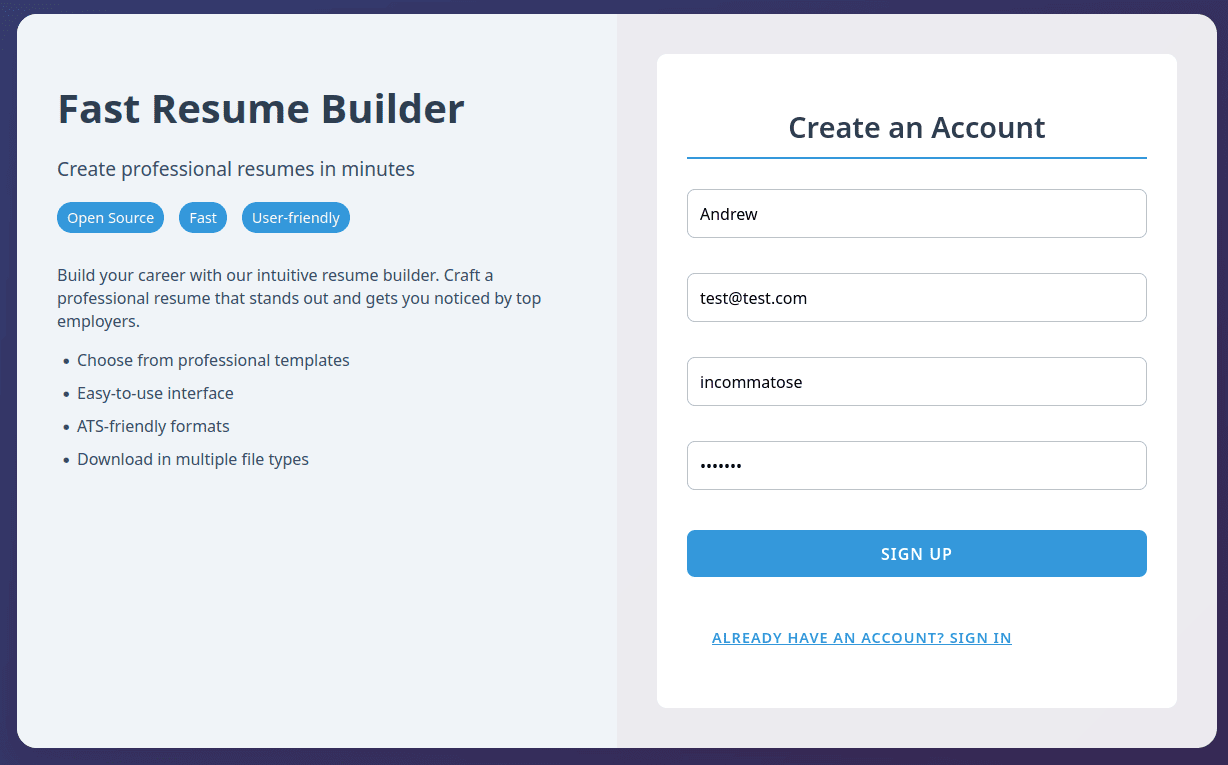
Task: Click the name field containing Andrew
Action: (916, 214)
